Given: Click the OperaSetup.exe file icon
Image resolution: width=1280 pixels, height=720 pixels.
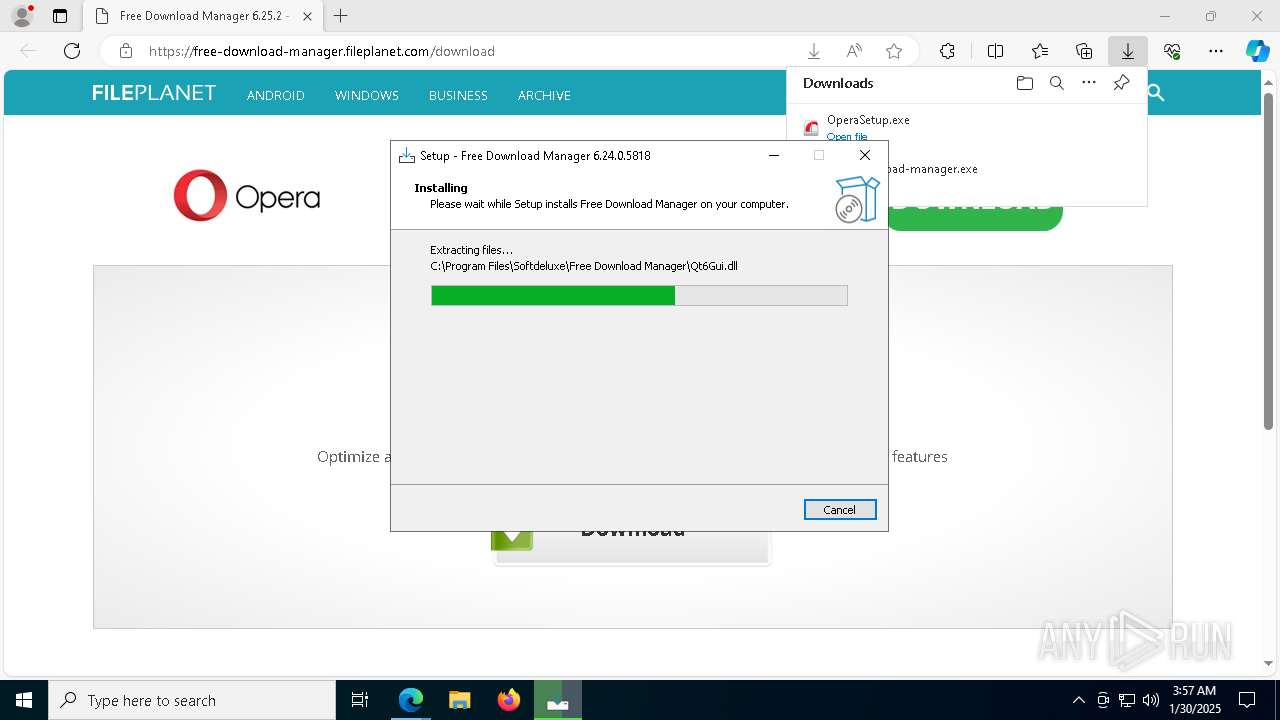Looking at the screenshot, I should coord(811,128).
